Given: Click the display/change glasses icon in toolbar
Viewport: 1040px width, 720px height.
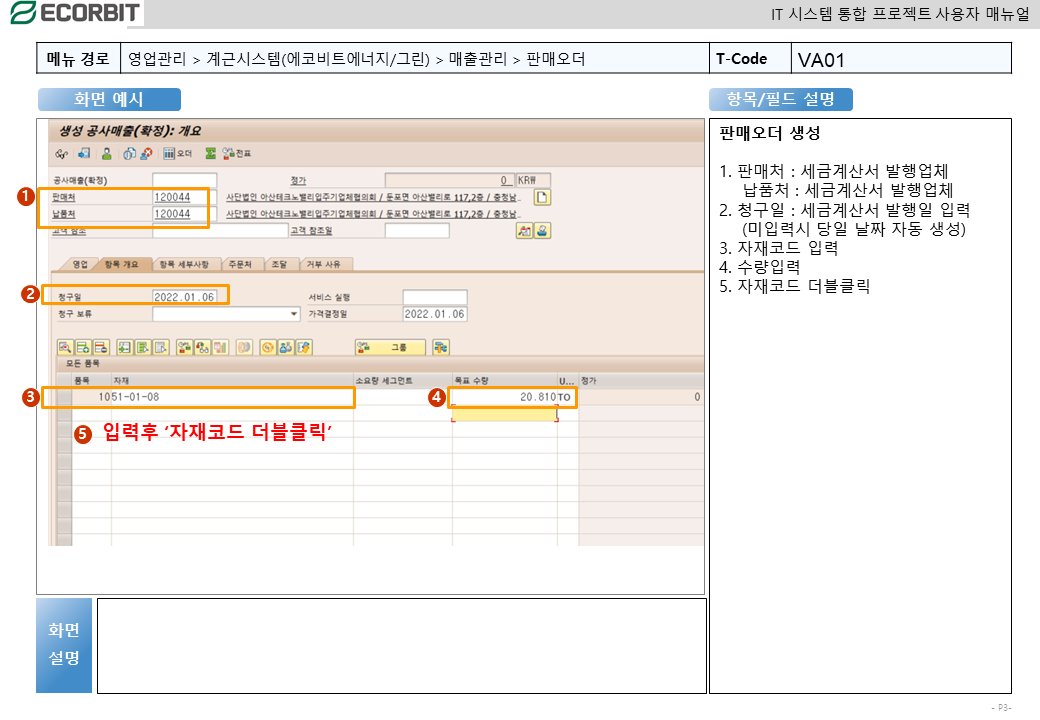Looking at the screenshot, I should pos(62,154).
